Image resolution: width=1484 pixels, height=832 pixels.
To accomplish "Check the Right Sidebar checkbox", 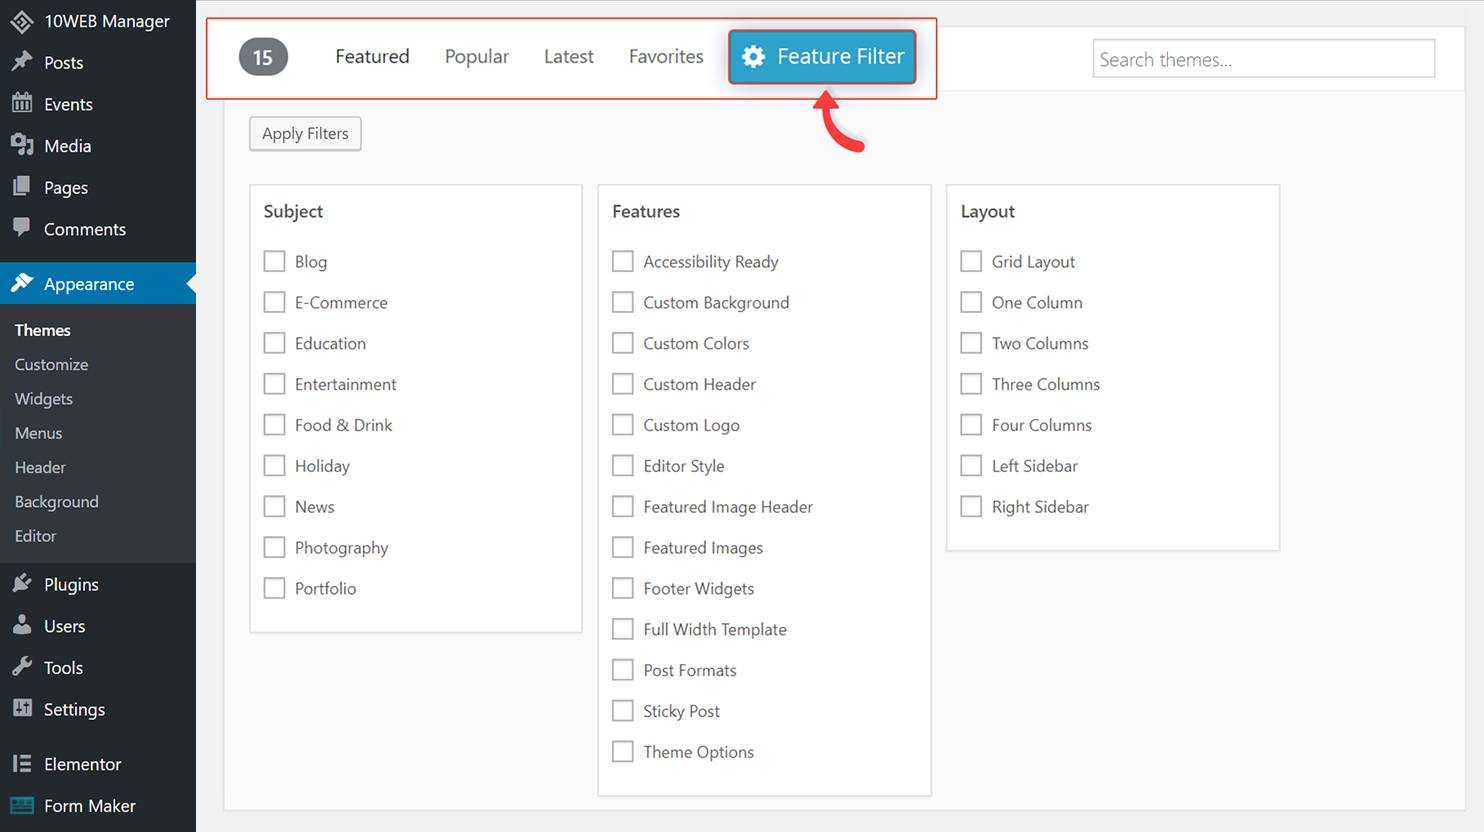I will (x=971, y=507).
